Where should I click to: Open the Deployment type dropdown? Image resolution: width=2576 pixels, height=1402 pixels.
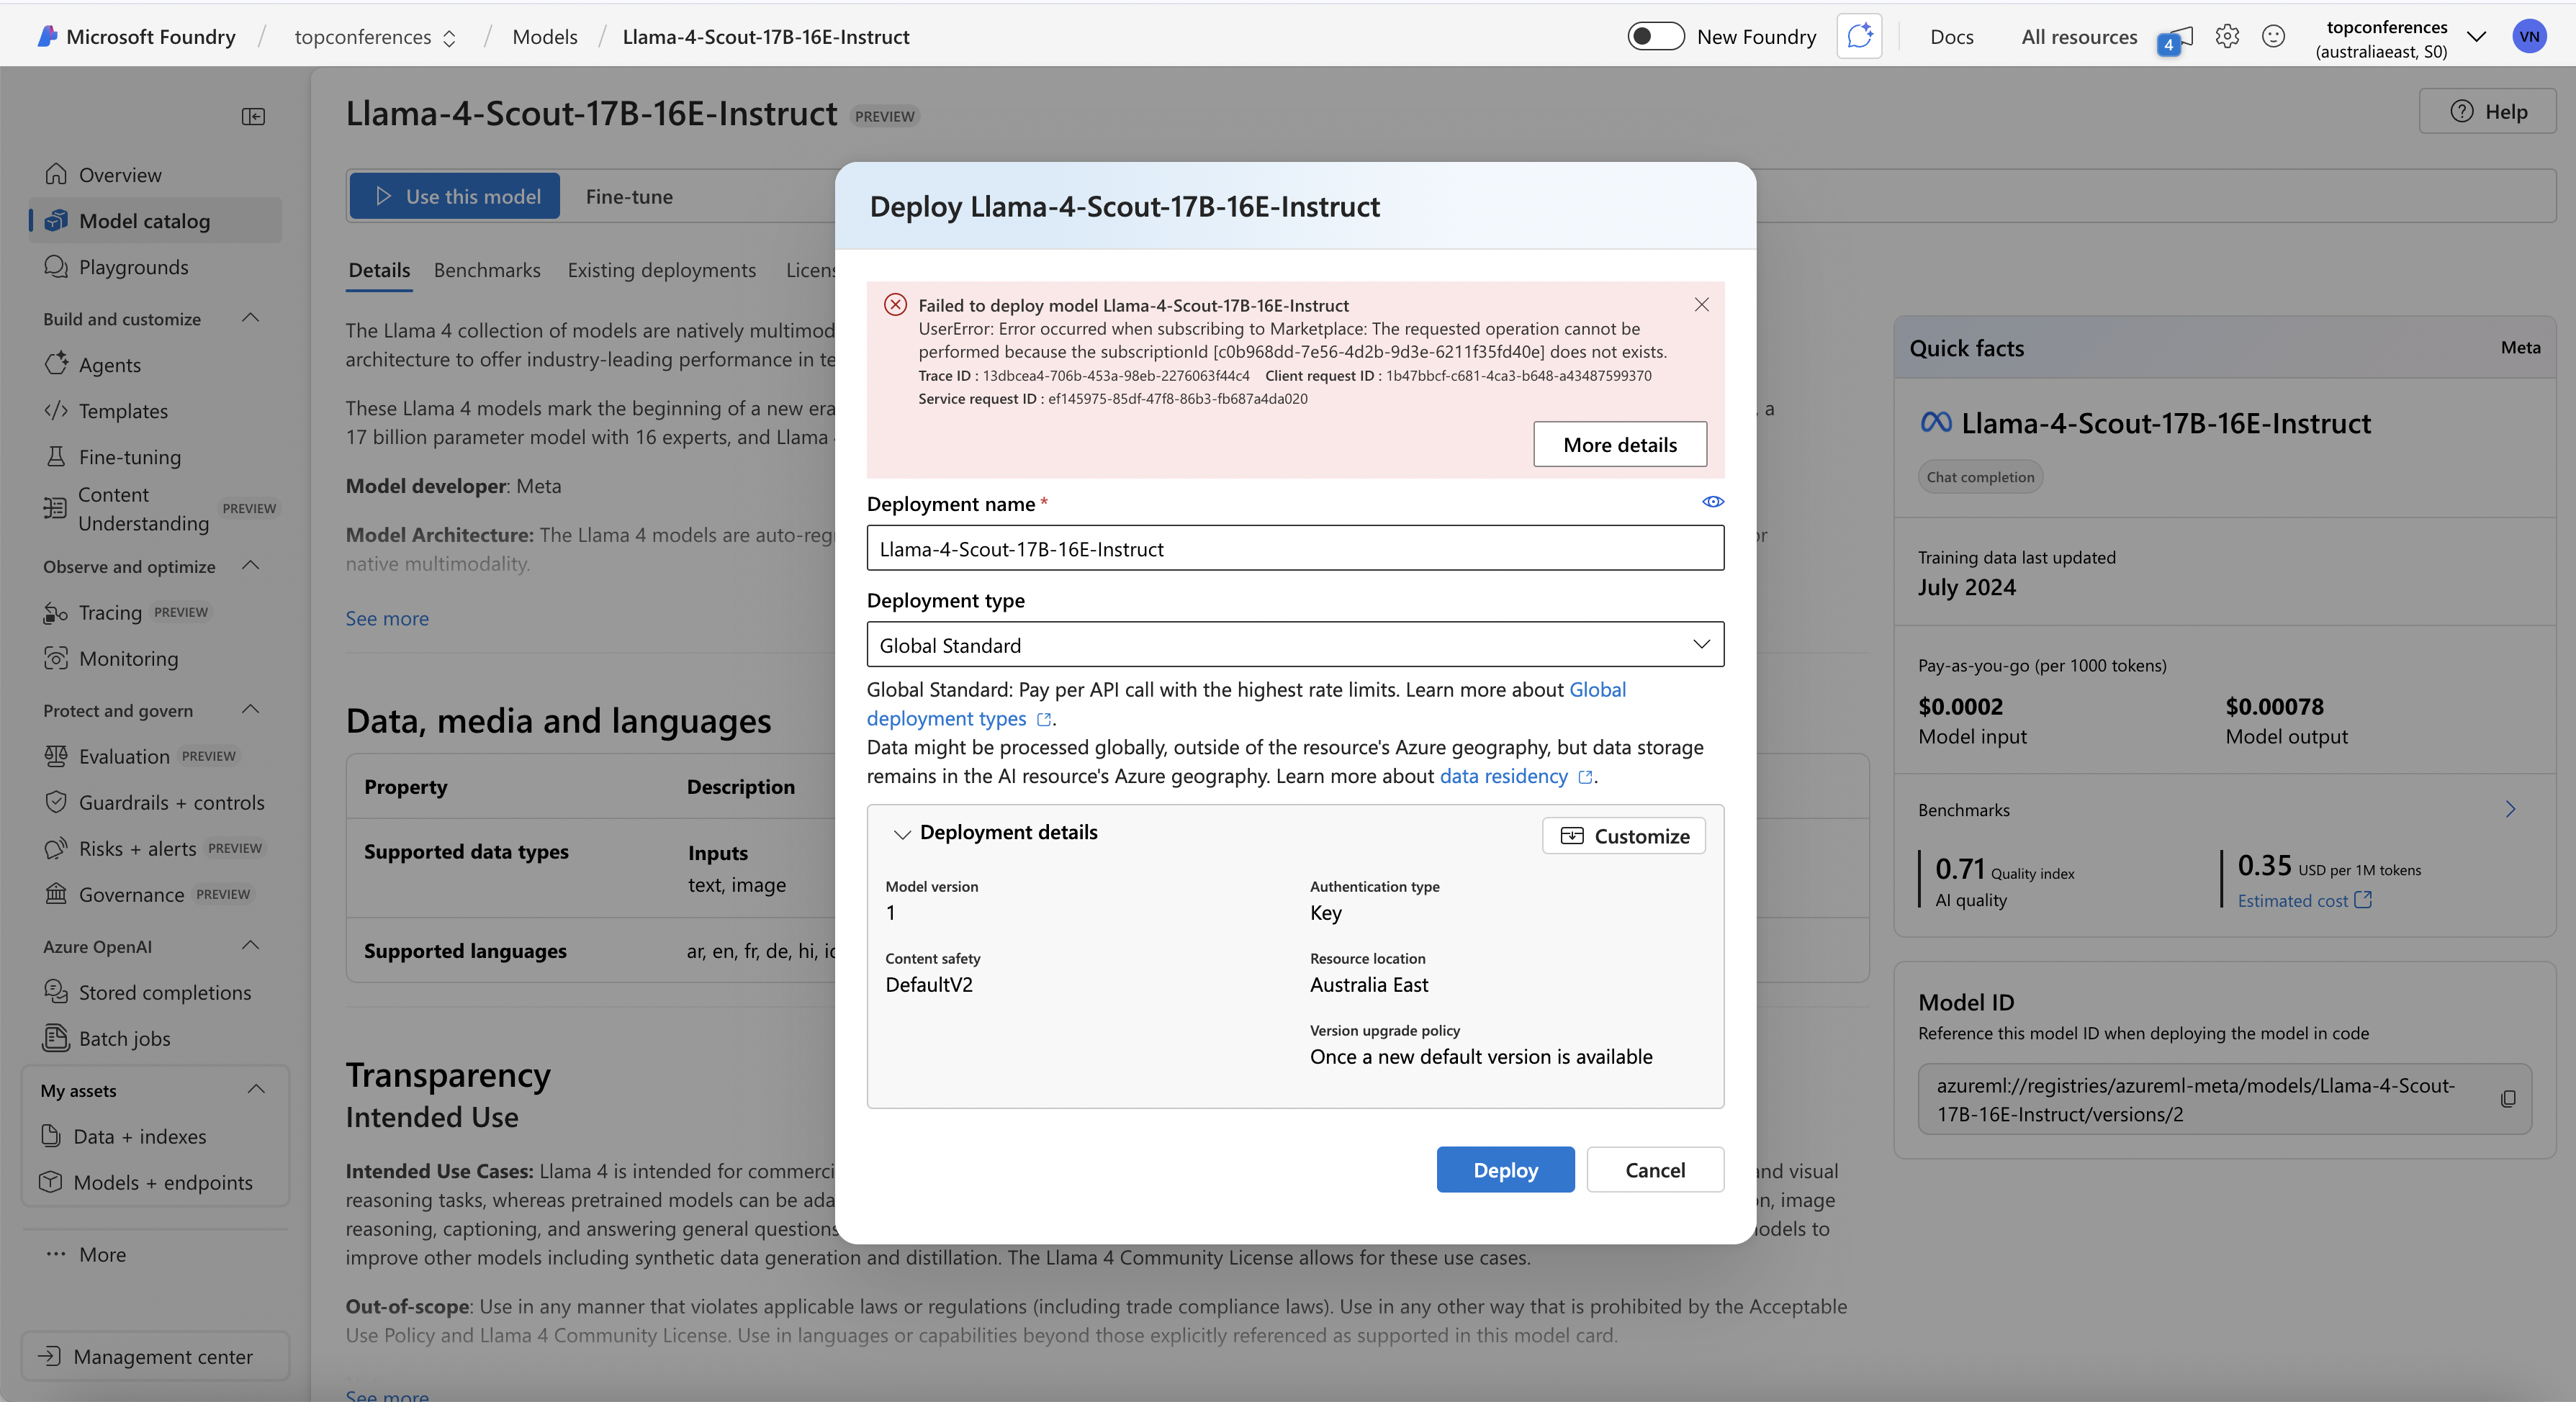pyautogui.click(x=1295, y=645)
